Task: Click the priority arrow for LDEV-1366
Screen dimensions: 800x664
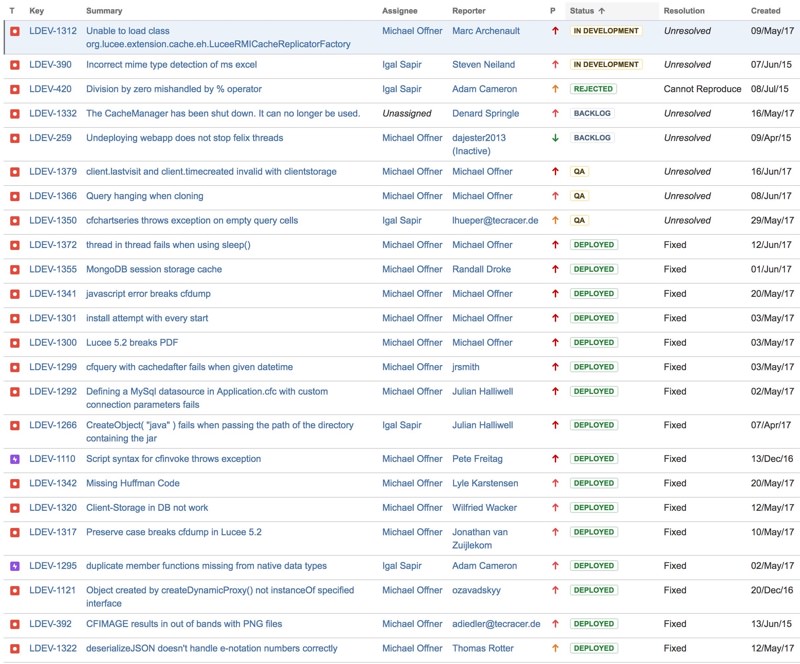Action: [x=555, y=196]
